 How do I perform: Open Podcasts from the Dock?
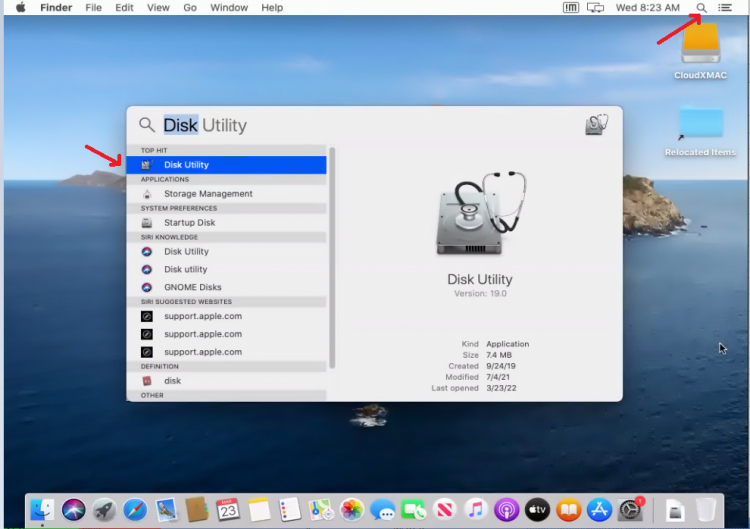tap(507, 509)
